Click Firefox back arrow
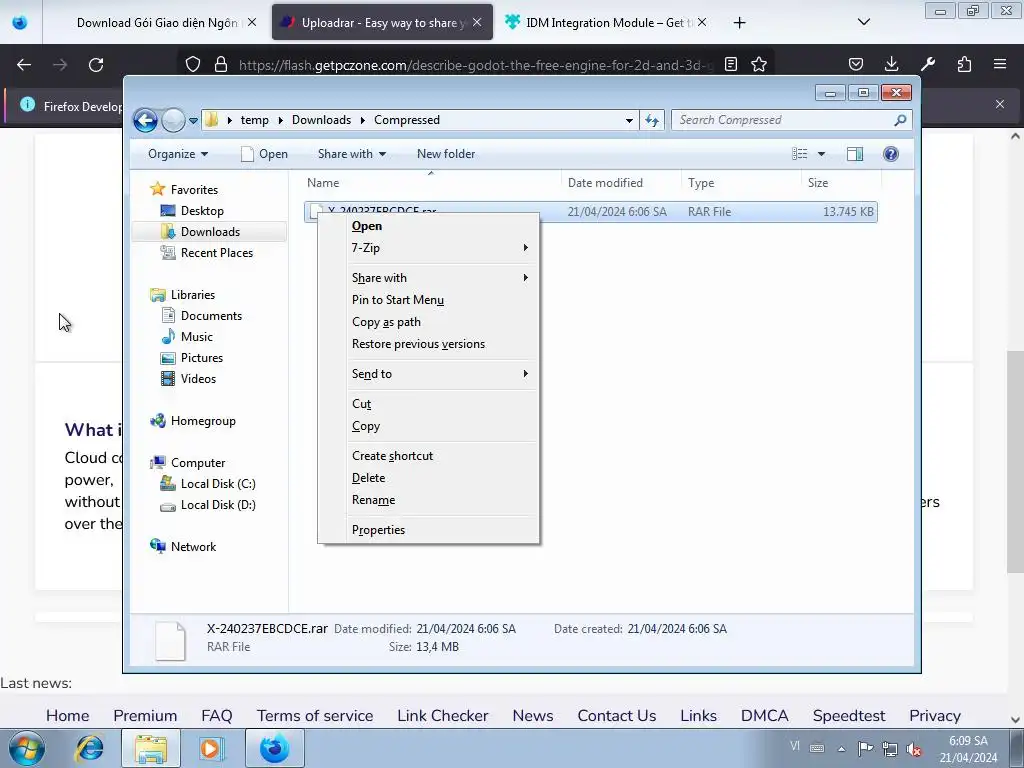Image resolution: width=1024 pixels, height=768 pixels. coord(24,65)
